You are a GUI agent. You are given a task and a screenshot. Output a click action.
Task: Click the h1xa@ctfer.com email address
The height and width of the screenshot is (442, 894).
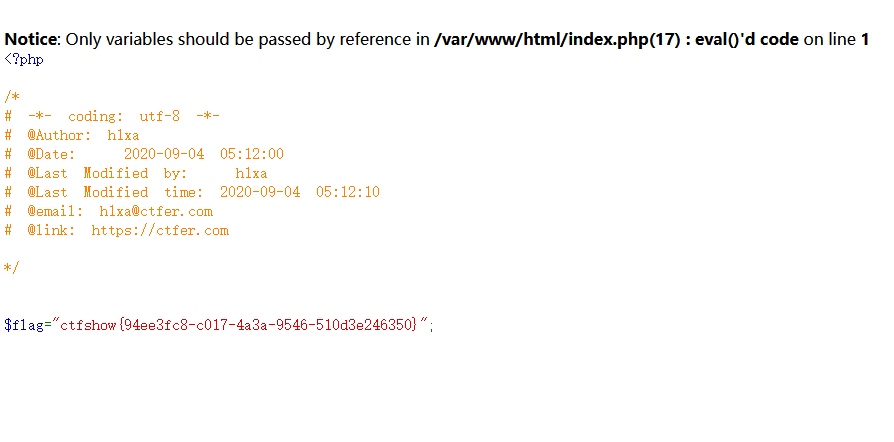156,211
